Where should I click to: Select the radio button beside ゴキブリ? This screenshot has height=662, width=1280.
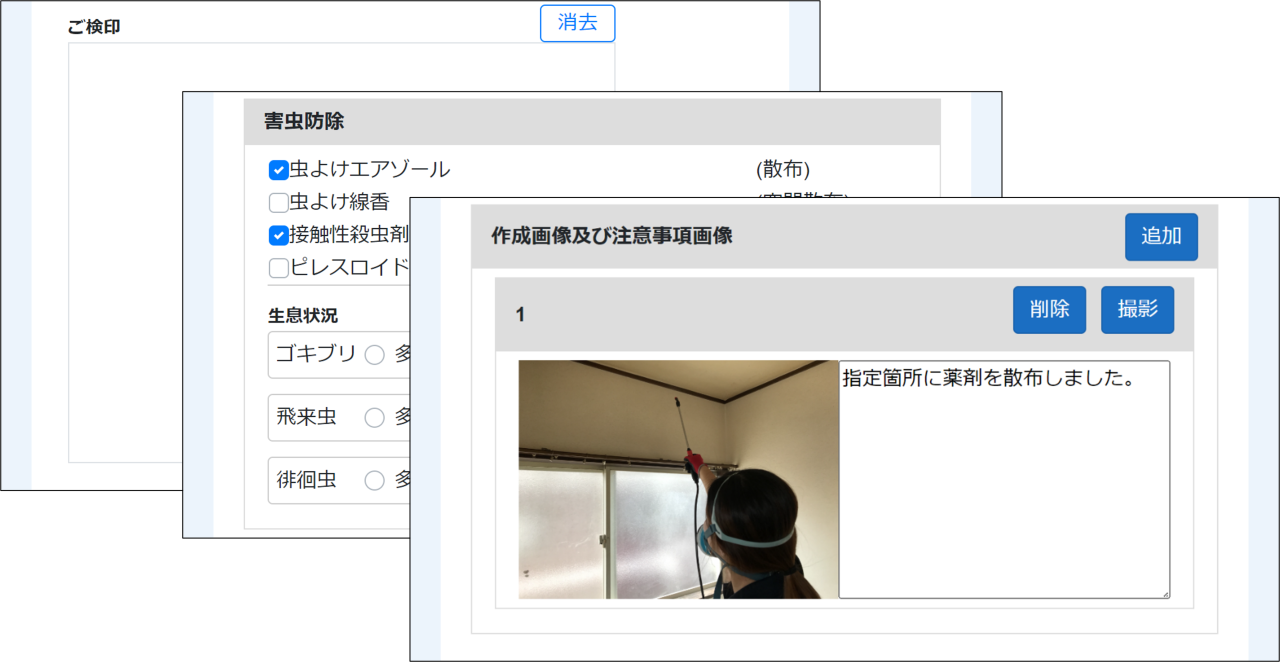click(374, 355)
